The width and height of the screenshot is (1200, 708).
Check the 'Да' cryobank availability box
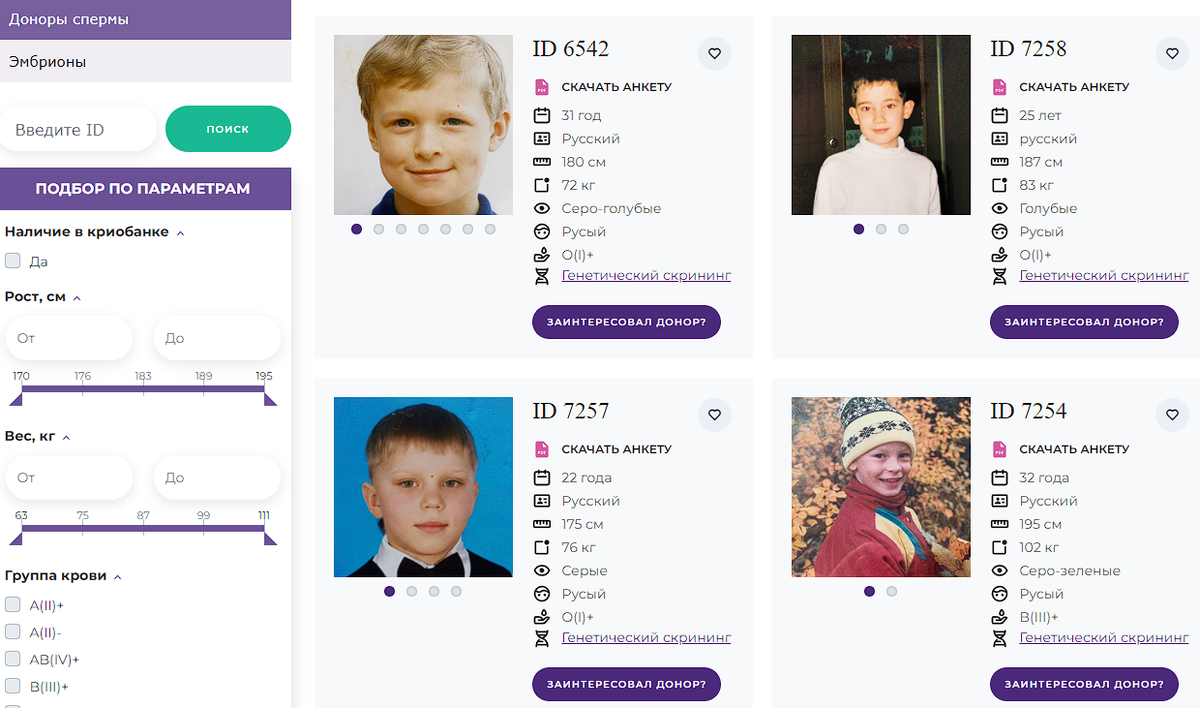coord(13,261)
